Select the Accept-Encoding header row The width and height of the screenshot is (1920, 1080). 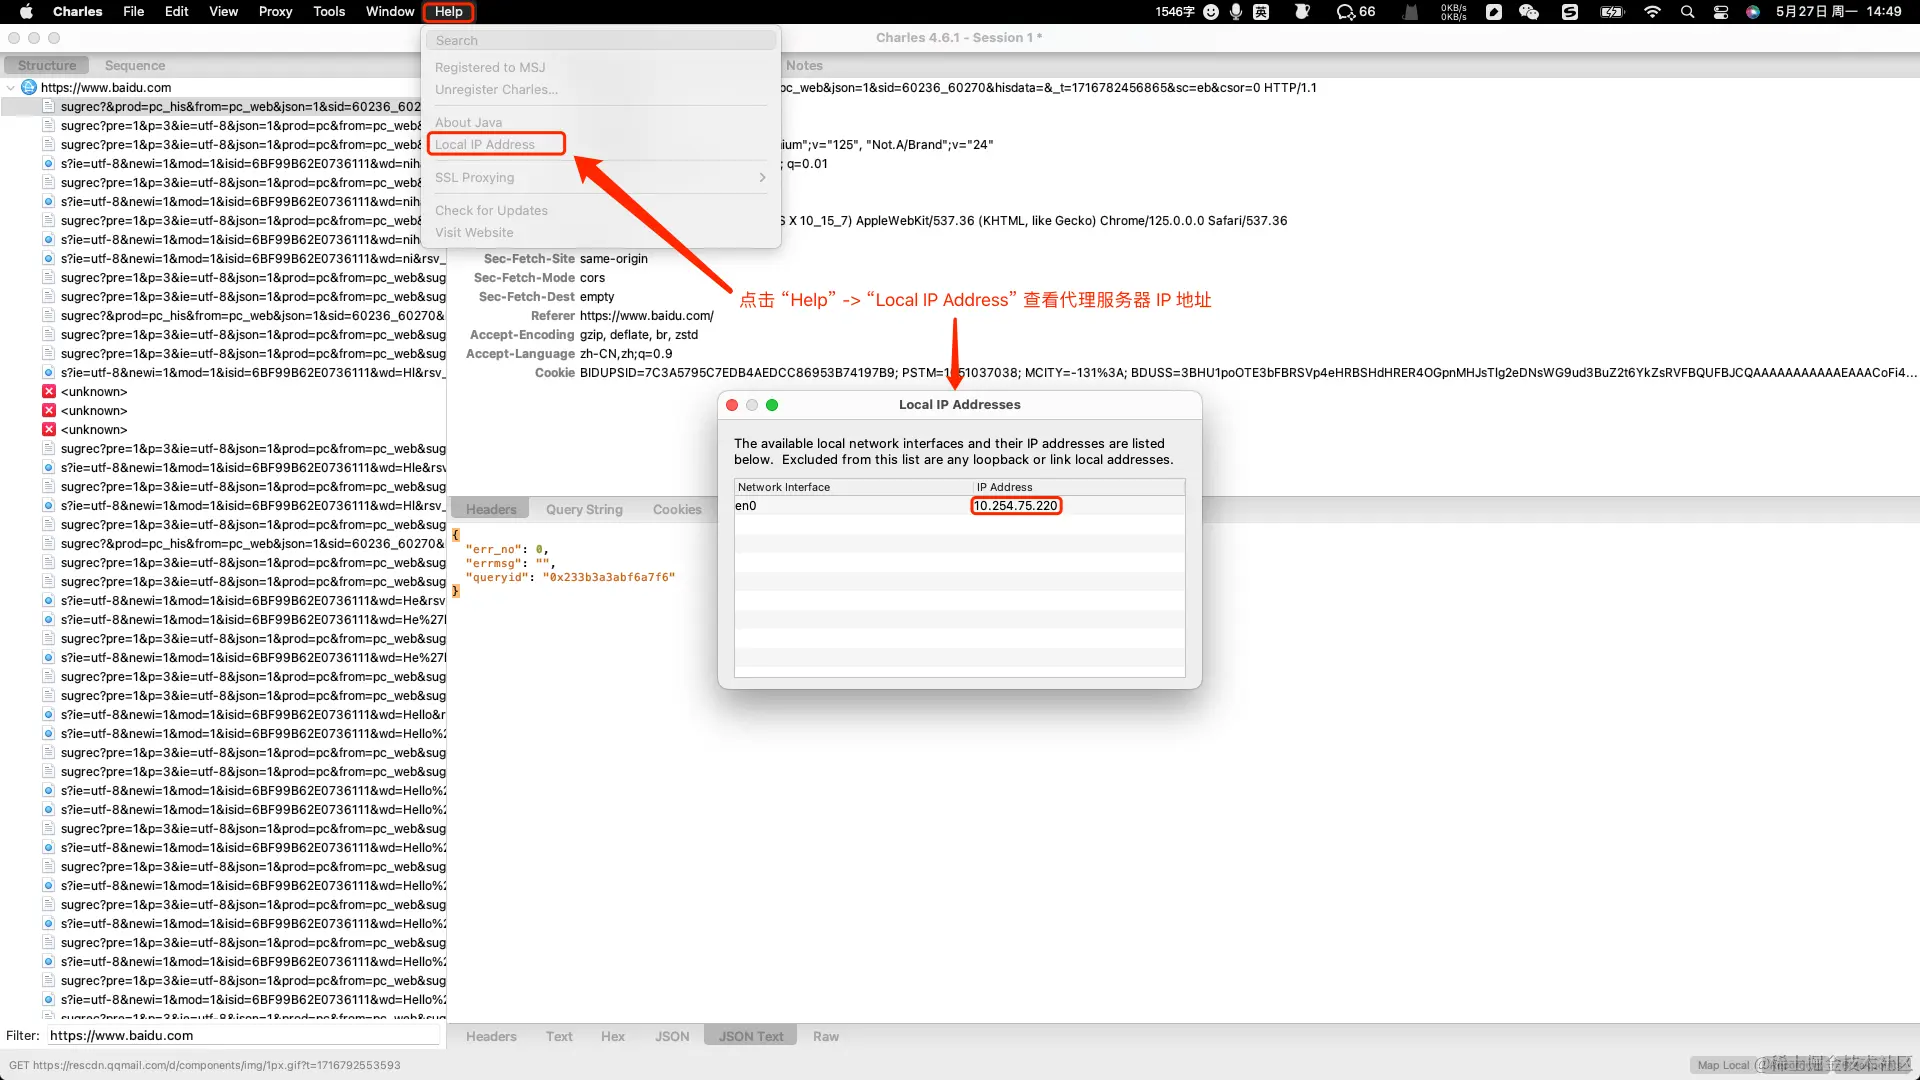[x=584, y=335]
